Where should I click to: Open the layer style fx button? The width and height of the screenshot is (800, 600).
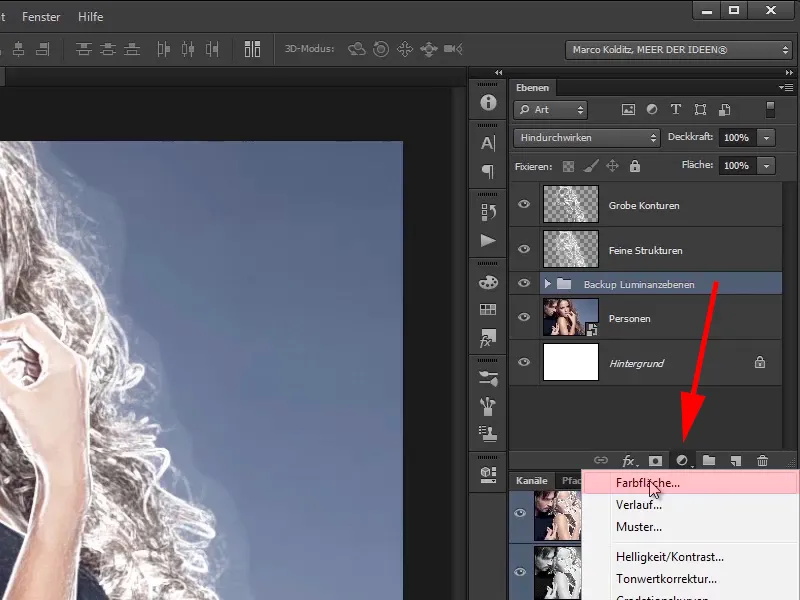pyautogui.click(x=629, y=461)
